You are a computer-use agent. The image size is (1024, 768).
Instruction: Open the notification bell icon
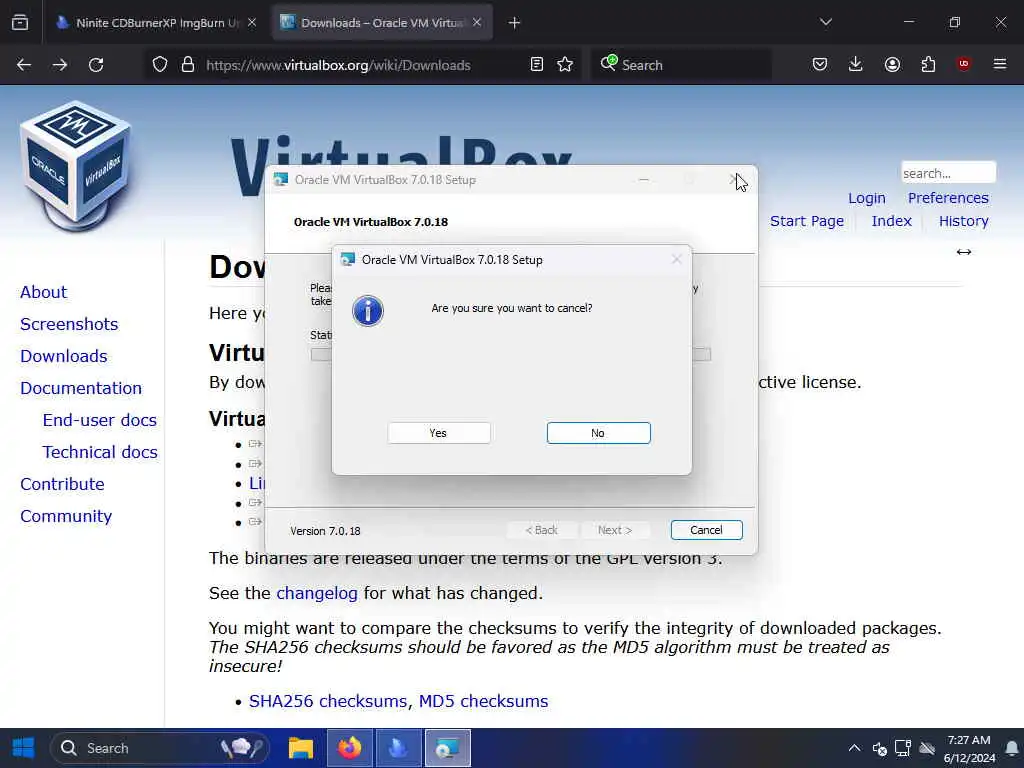coord(1012,748)
